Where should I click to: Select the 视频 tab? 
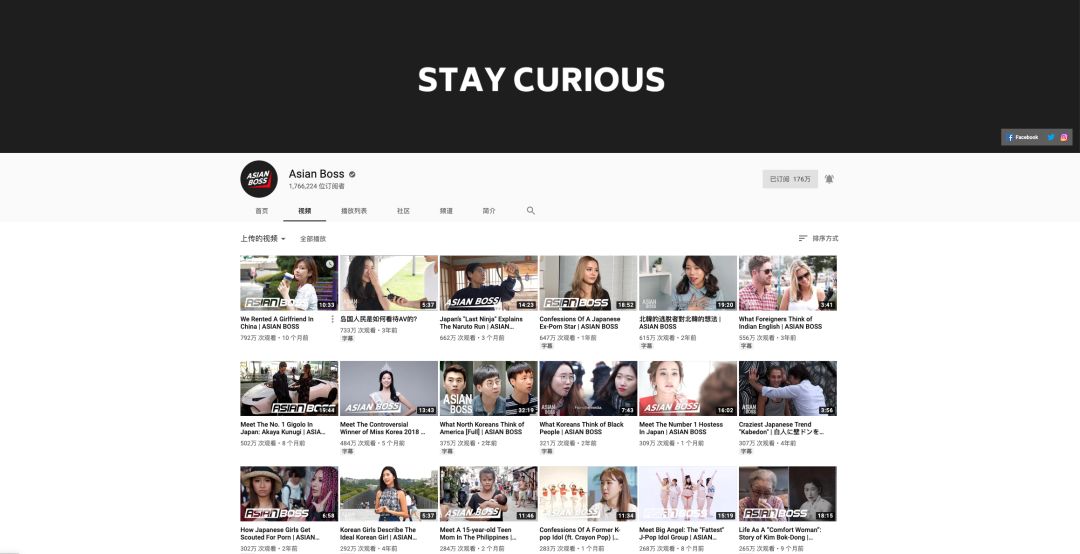304,211
